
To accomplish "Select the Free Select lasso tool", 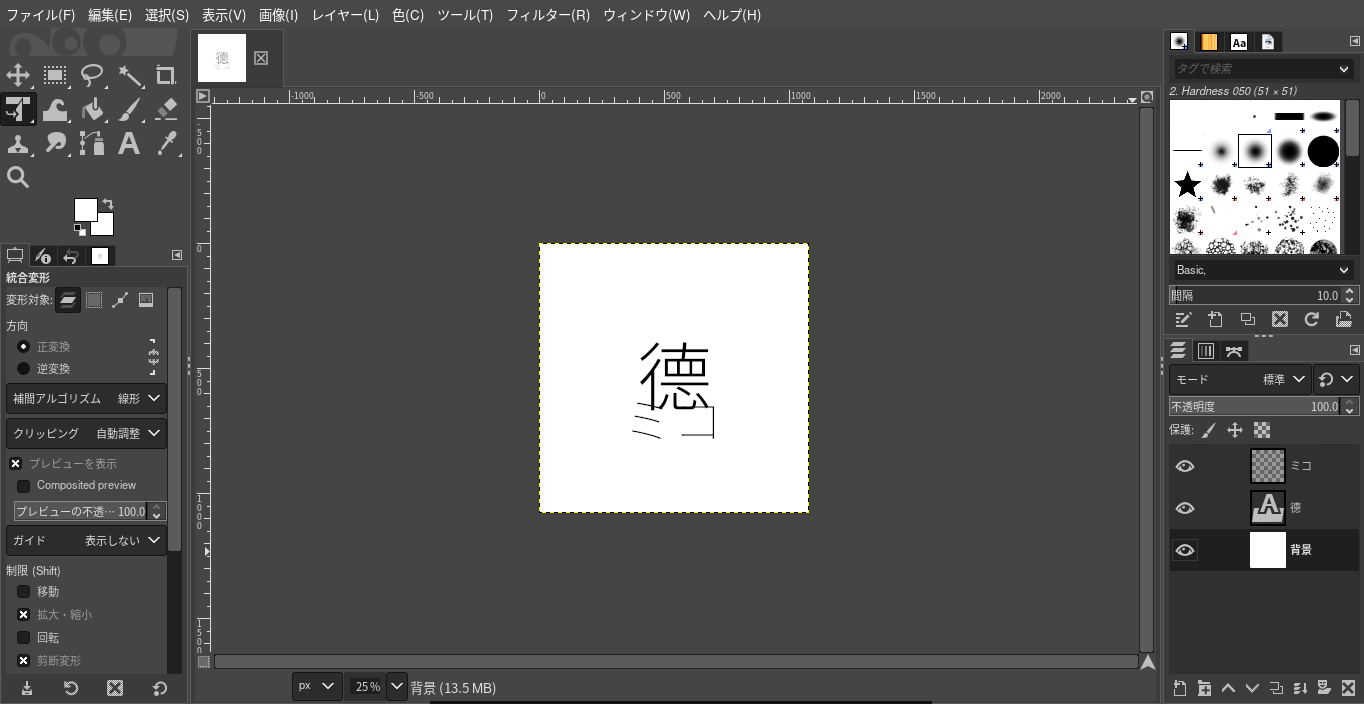I will pos(92,75).
